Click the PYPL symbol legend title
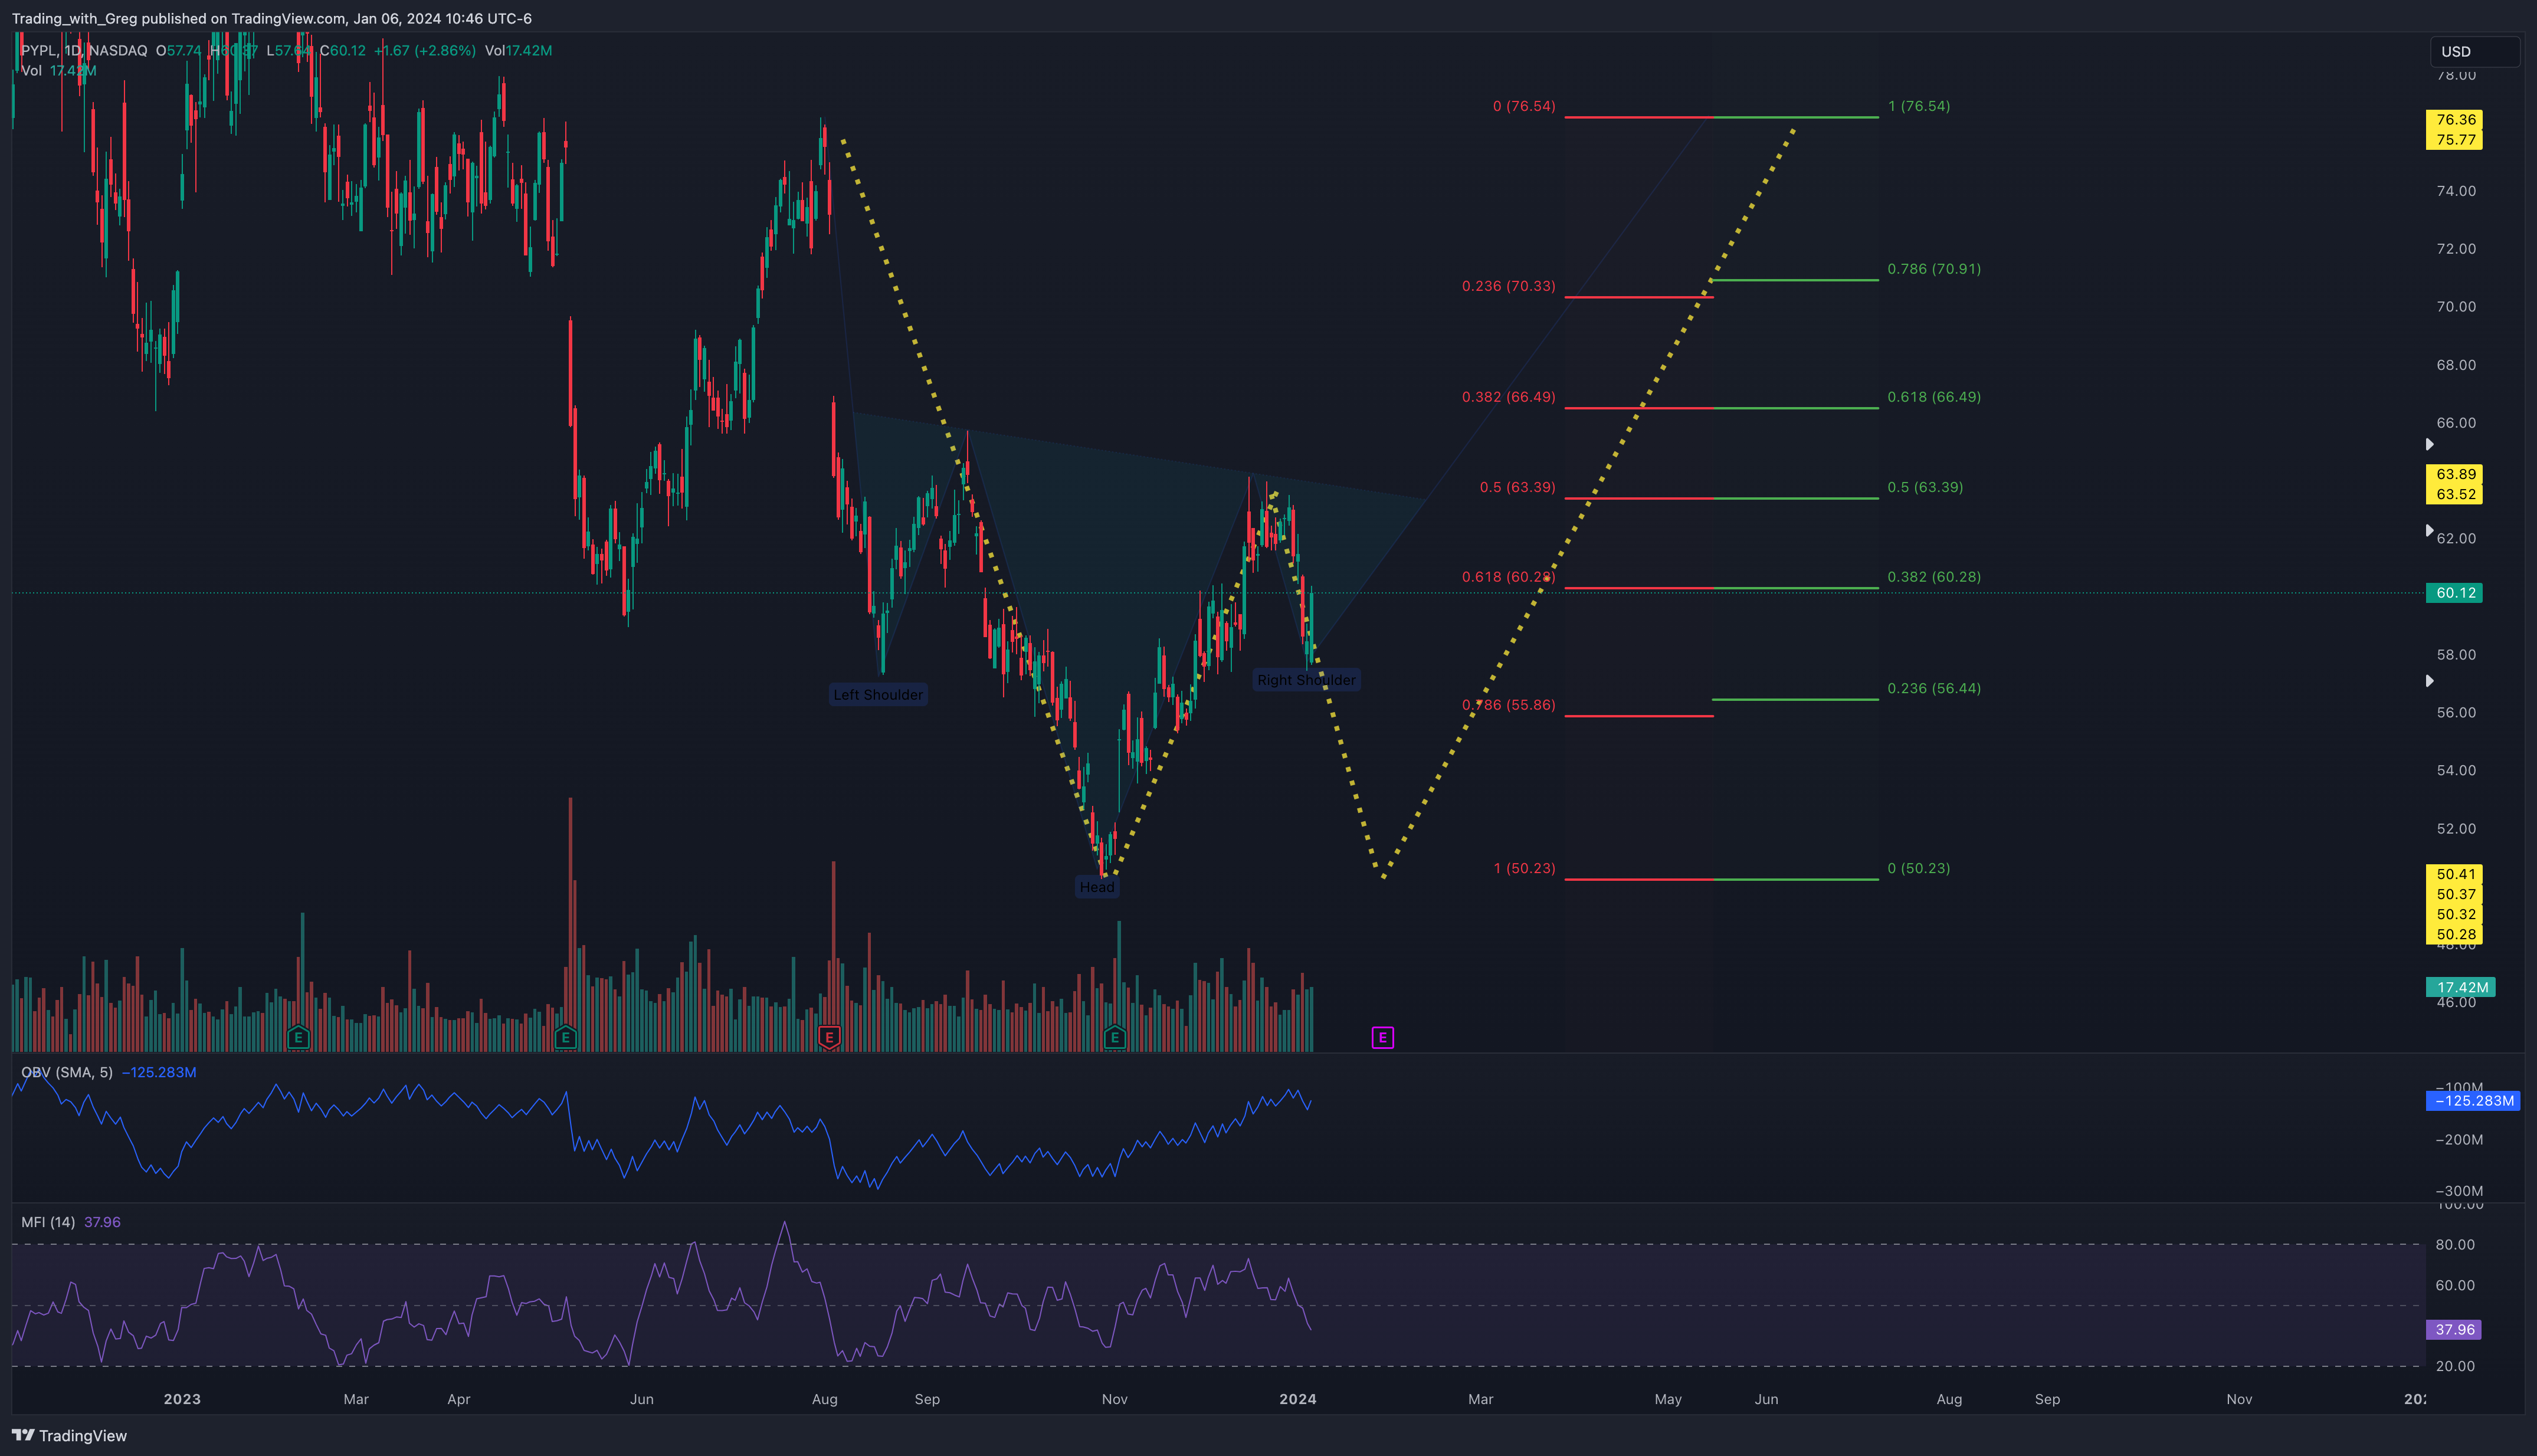 [x=84, y=50]
